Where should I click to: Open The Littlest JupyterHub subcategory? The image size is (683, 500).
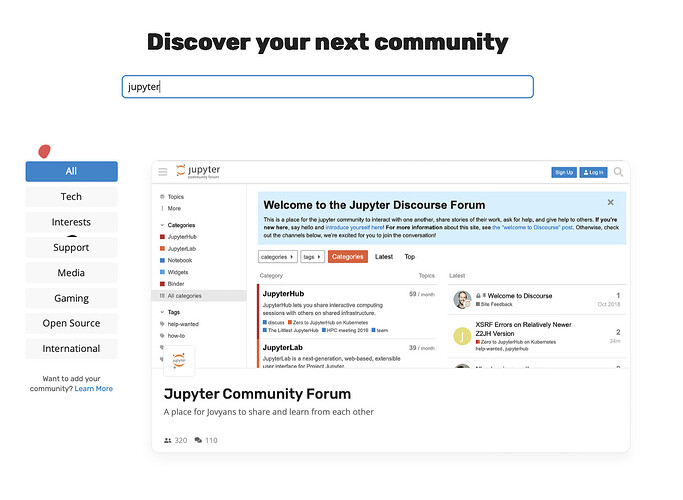click(x=293, y=331)
